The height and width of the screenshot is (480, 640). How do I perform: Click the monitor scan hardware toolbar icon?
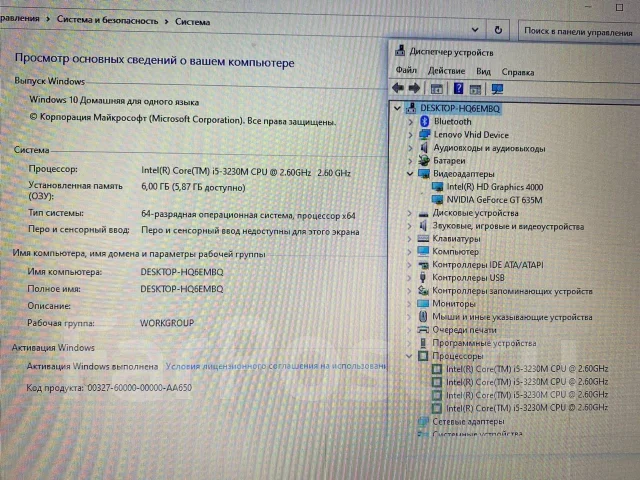click(x=497, y=89)
